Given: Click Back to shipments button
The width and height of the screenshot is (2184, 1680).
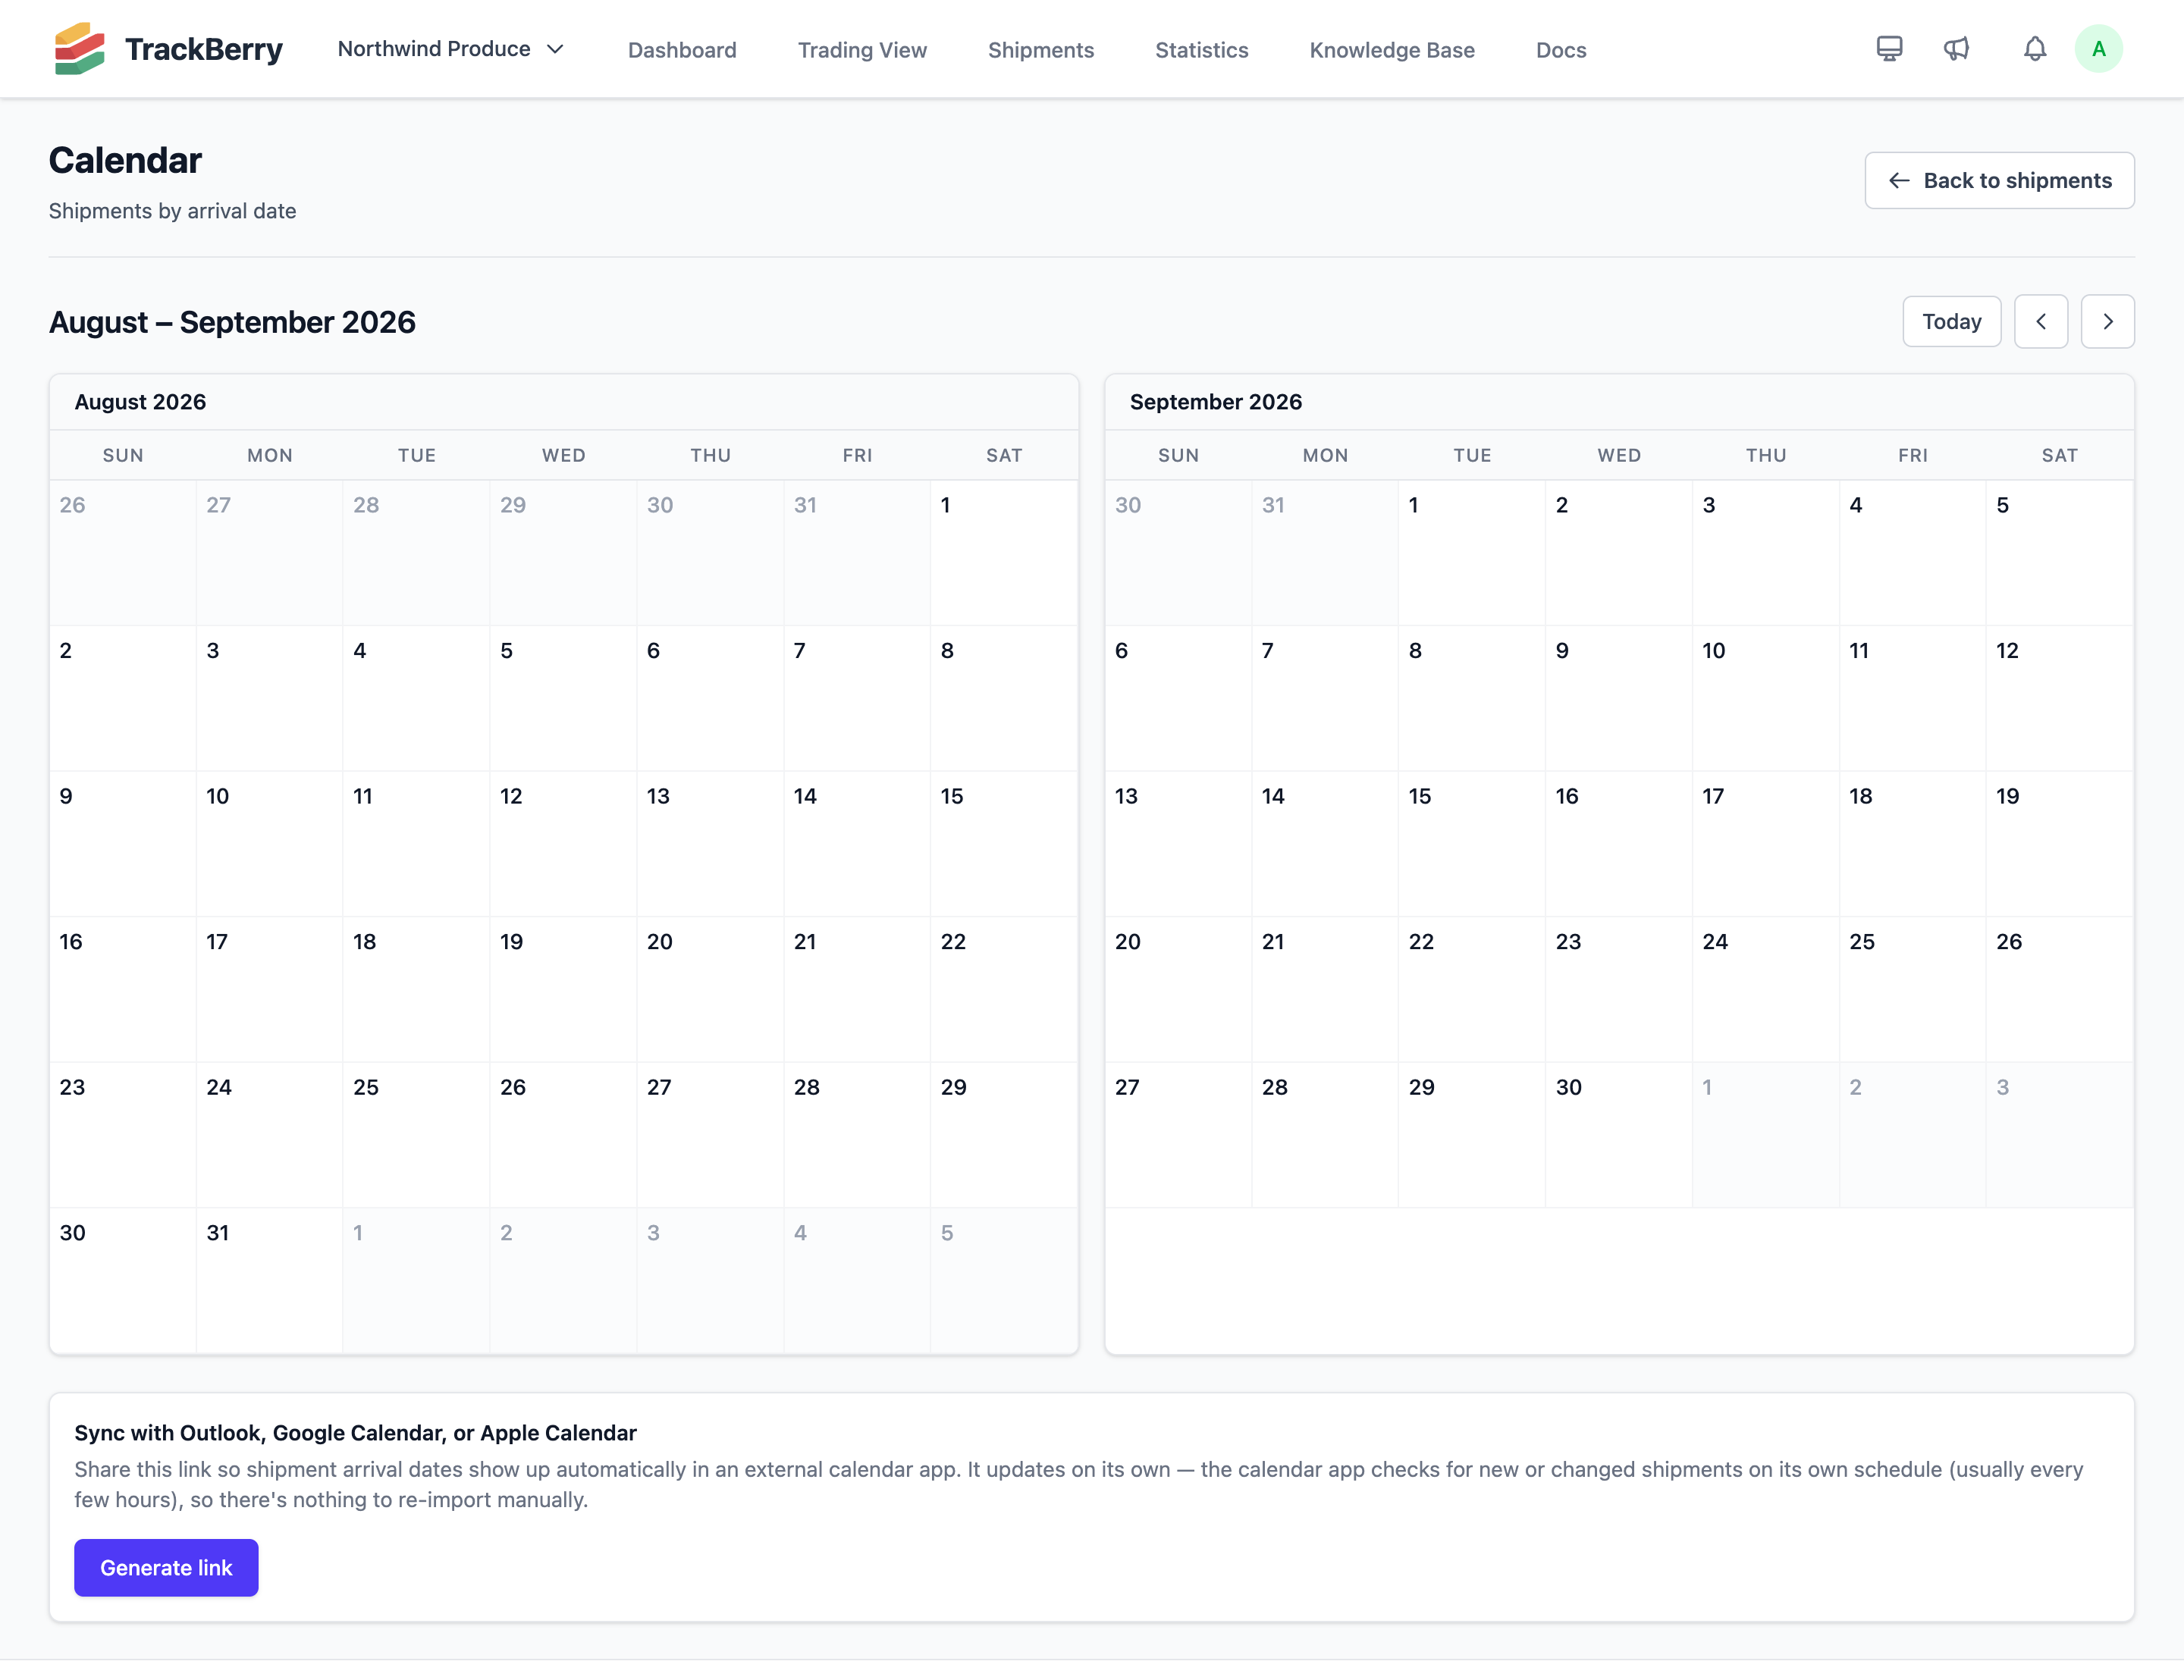Looking at the screenshot, I should click(1999, 180).
